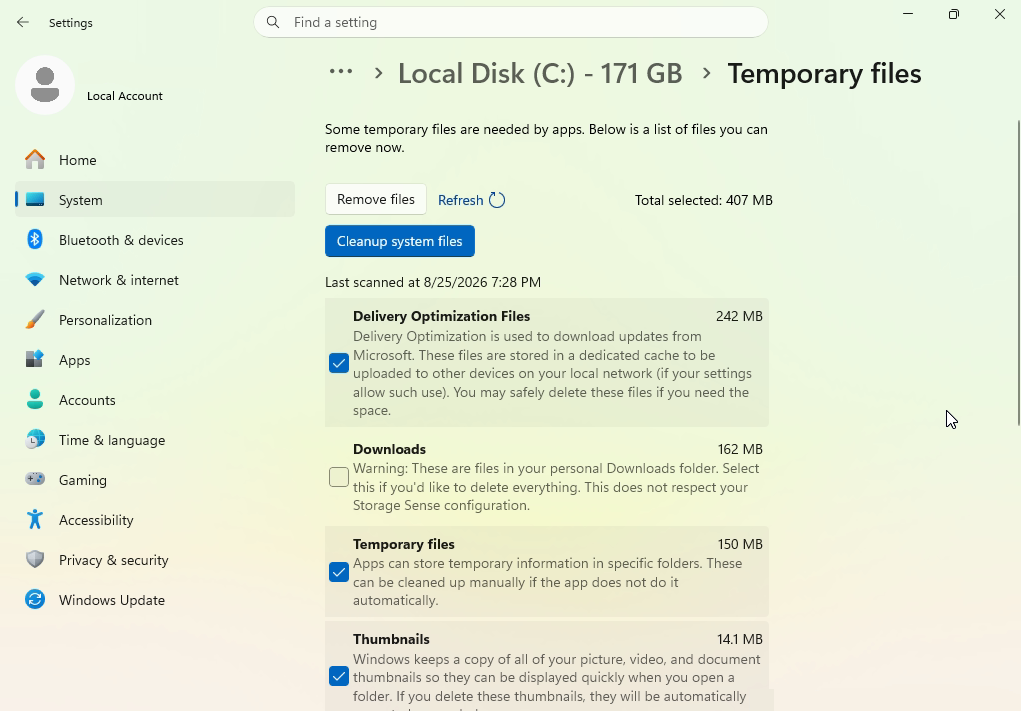1021x711 pixels.
Task: Click the Apps icon in sidebar
Action: [x=35, y=359]
